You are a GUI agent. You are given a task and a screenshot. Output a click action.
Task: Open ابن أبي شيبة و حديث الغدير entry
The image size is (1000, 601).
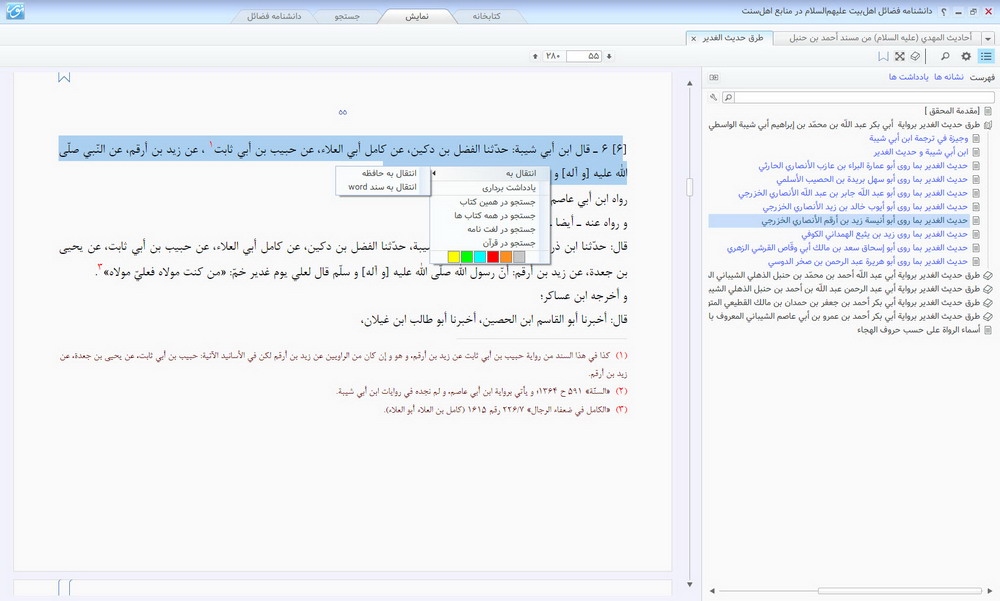point(921,152)
